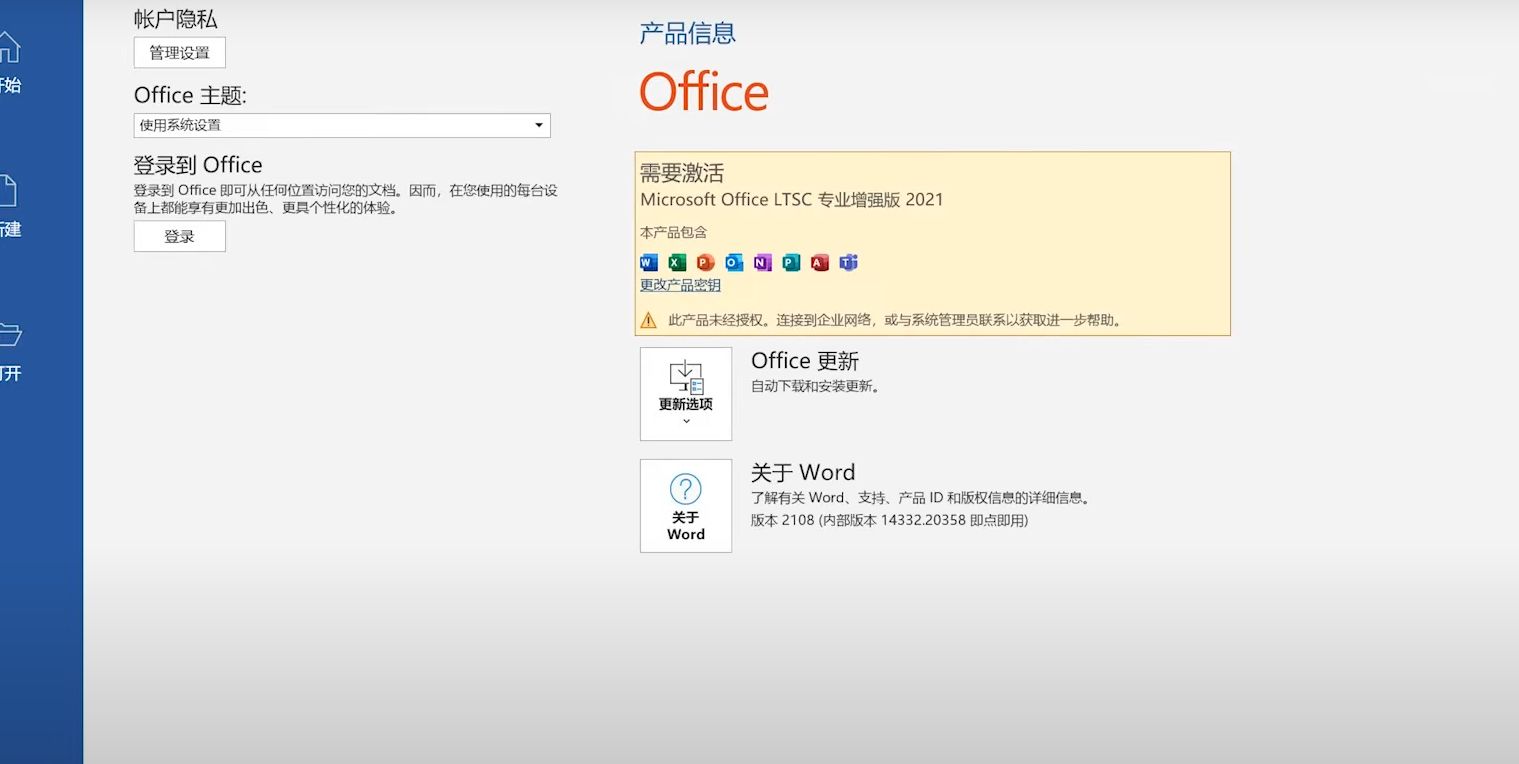This screenshot has height=764, width=1519.
Task: Click the Outlook app icon in product list
Action: [x=734, y=263]
